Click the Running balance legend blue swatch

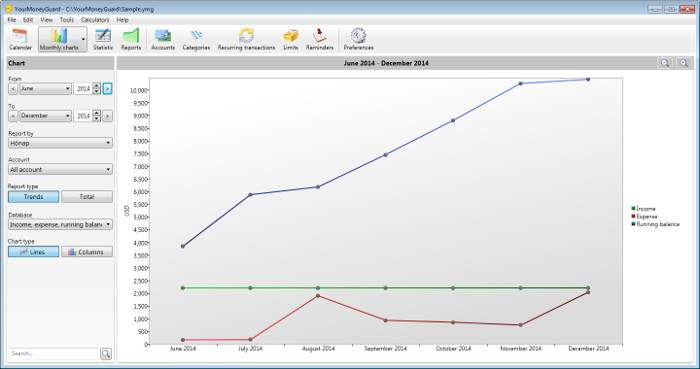633,224
